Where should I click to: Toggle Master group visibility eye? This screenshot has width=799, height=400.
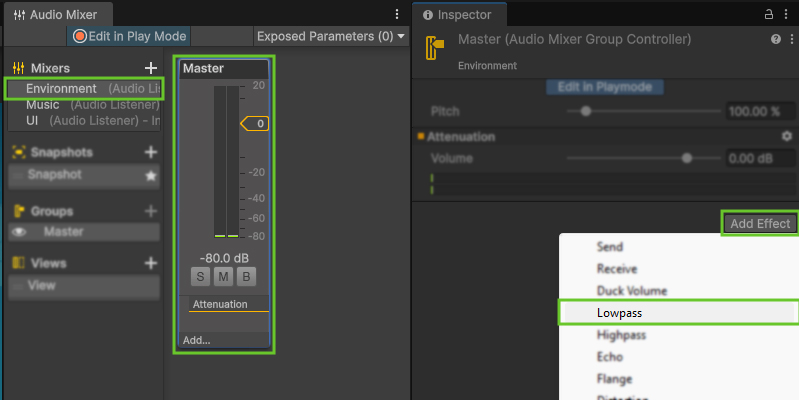[x=18, y=232]
